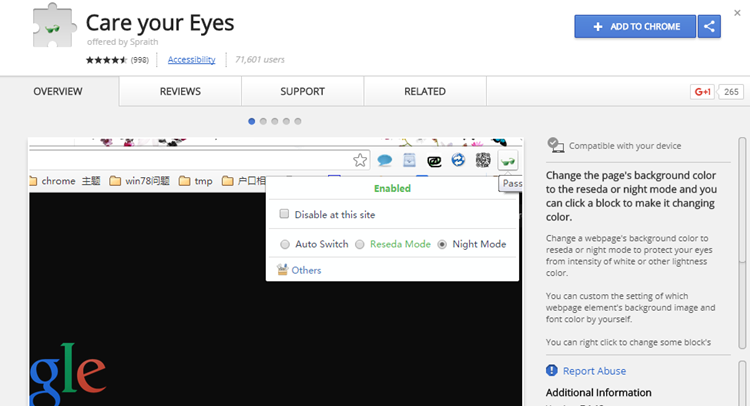Open the Accessibility category link
This screenshot has width=750, height=406.
(x=191, y=60)
